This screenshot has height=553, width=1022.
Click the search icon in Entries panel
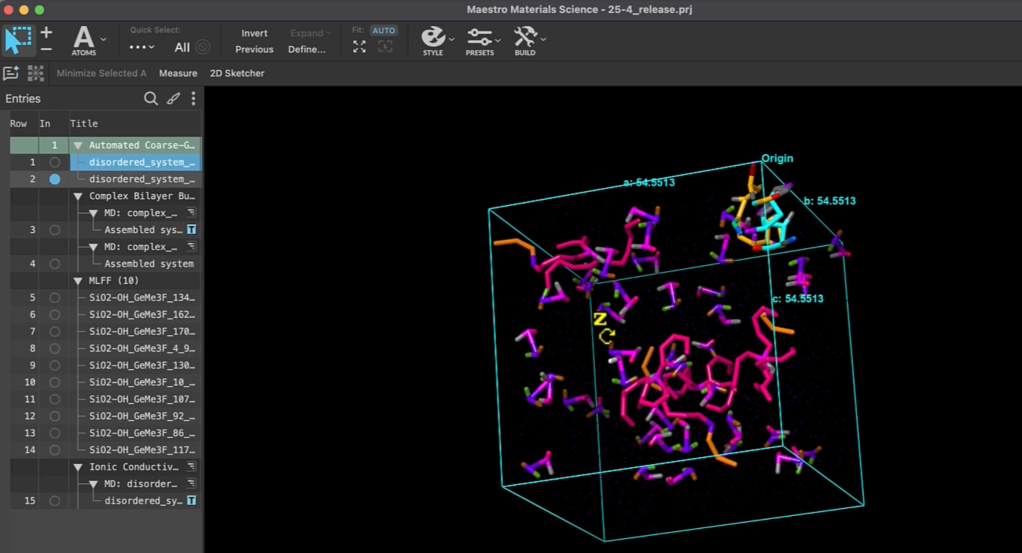pos(151,99)
